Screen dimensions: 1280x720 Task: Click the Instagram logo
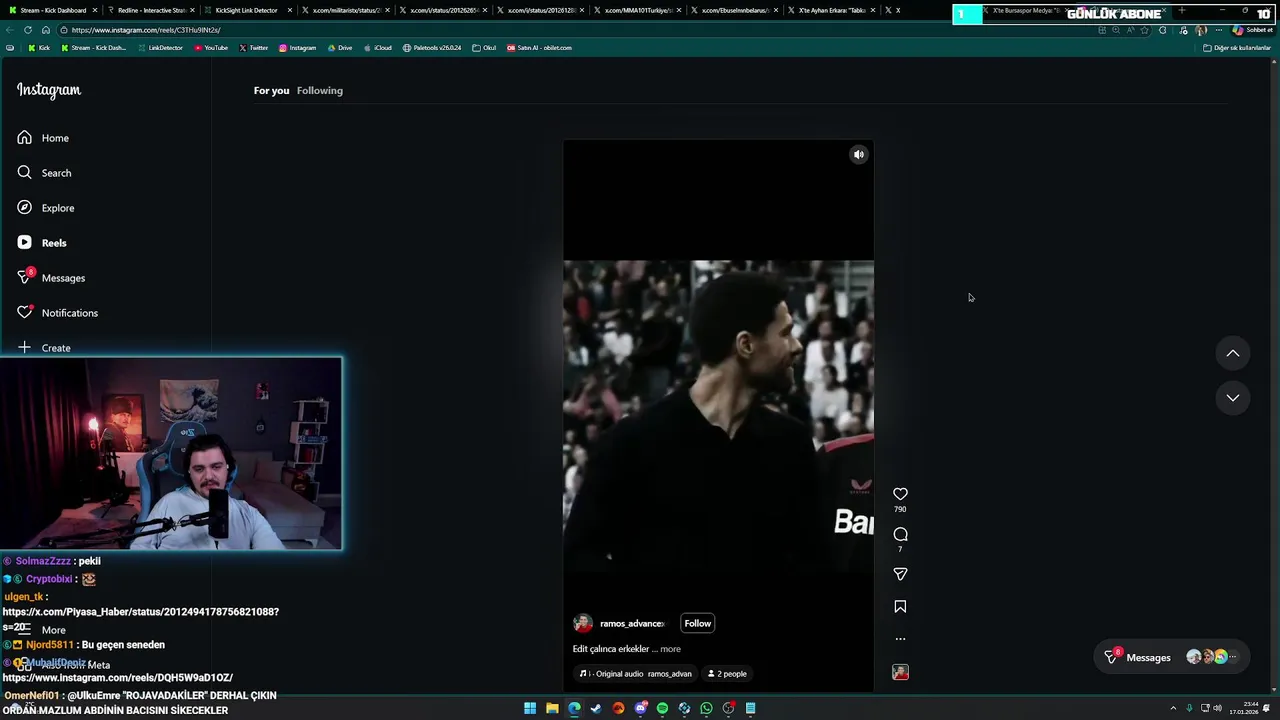pos(49,90)
